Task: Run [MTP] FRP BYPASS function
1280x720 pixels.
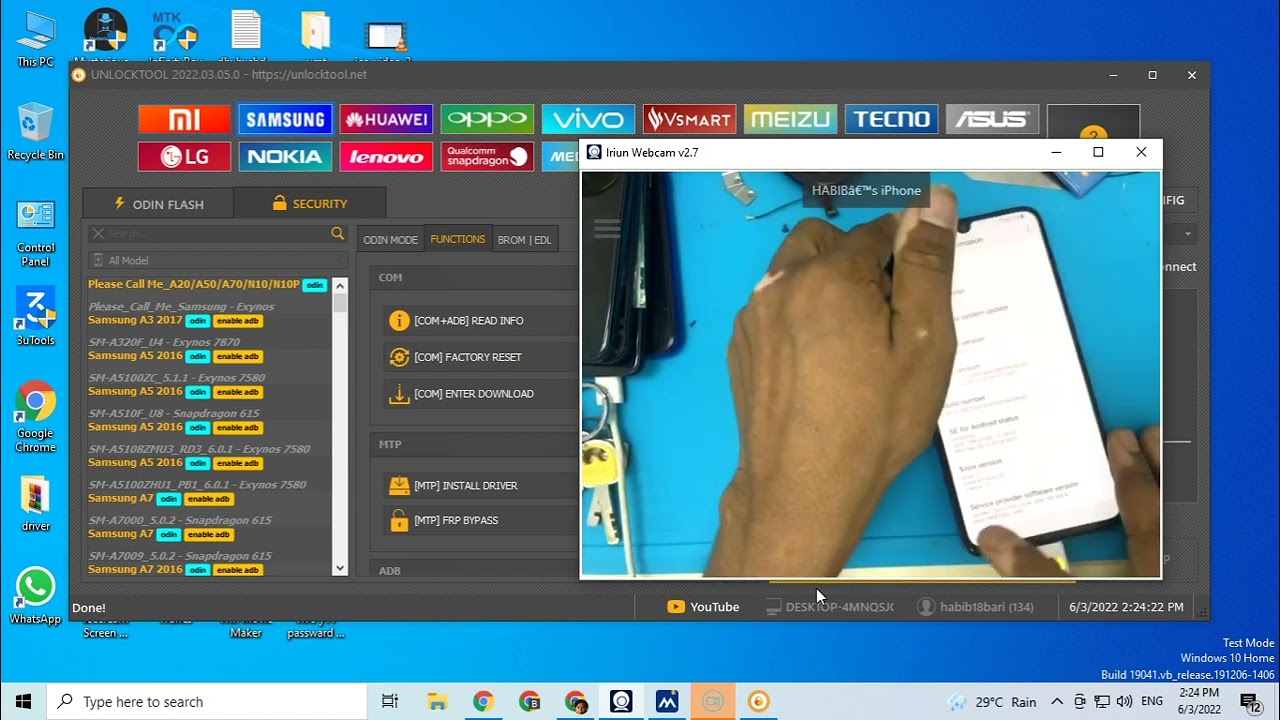Action: point(456,520)
